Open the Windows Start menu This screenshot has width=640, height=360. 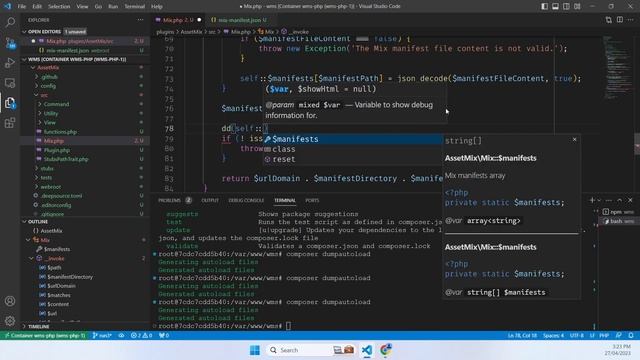click(255, 350)
